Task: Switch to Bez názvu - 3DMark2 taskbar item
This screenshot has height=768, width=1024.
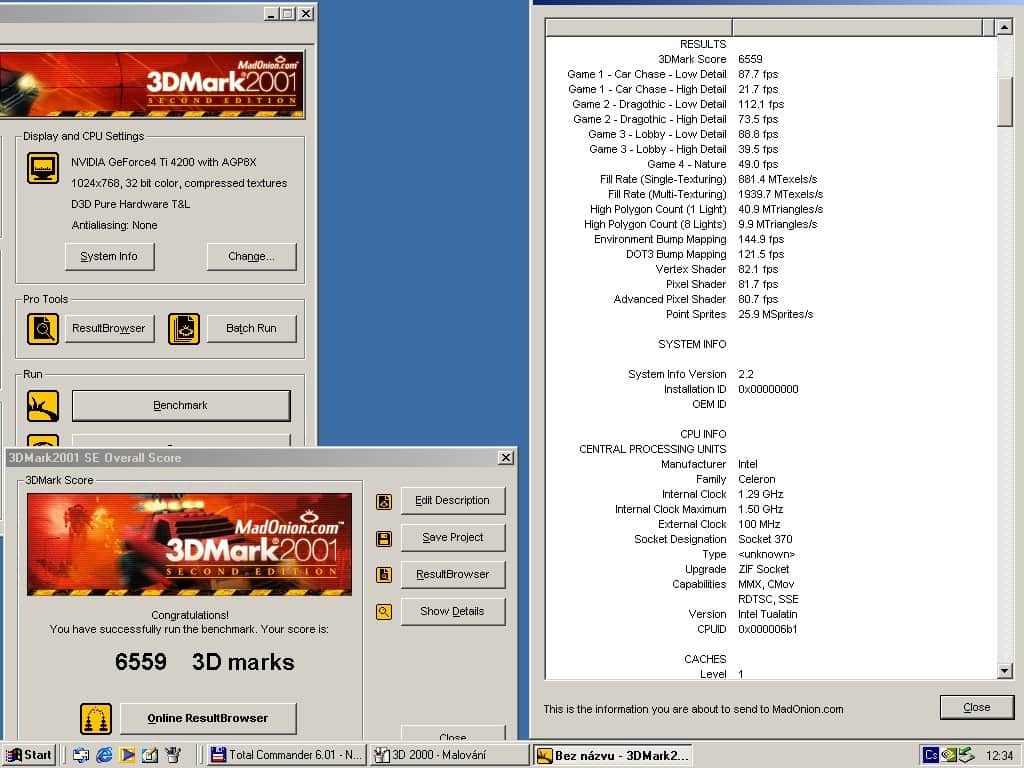Action: pos(613,755)
